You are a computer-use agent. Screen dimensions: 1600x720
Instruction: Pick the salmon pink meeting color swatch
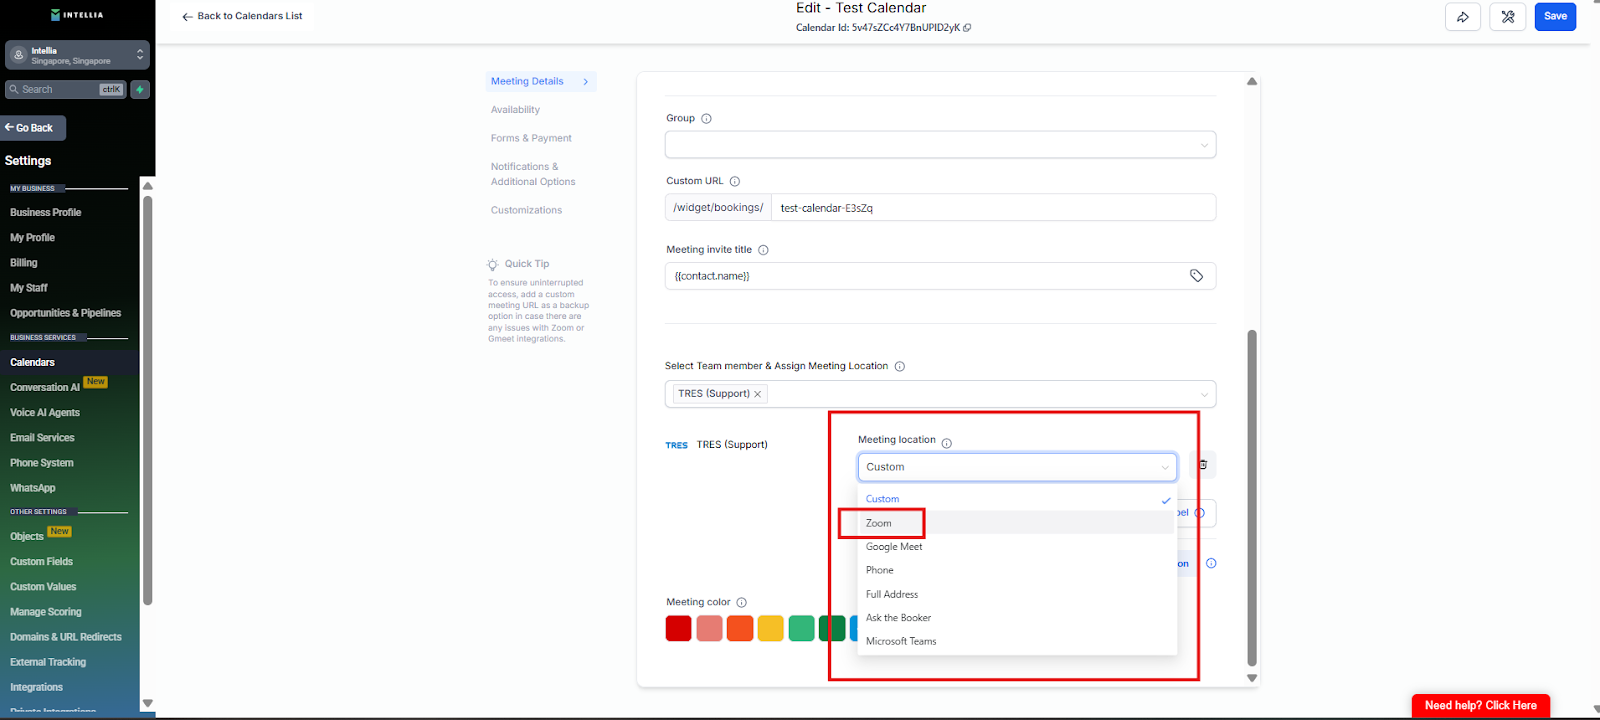tap(709, 628)
